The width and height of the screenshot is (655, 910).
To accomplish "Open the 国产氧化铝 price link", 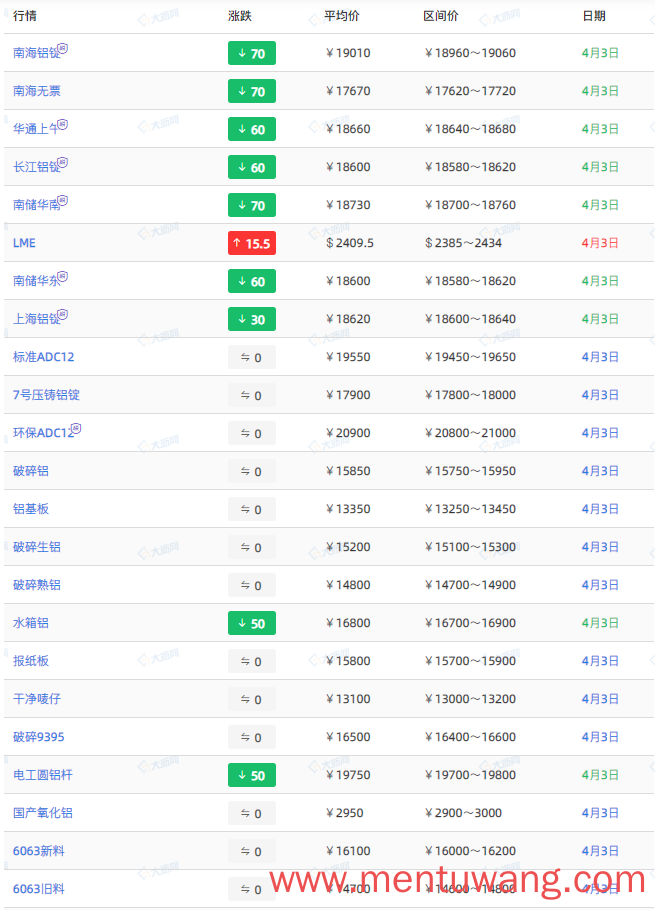I will pos(43,813).
